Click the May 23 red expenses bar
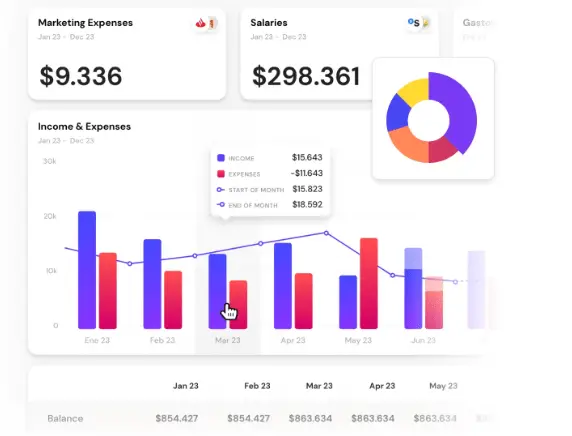The height and width of the screenshot is (436, 572). click(369, 283)
